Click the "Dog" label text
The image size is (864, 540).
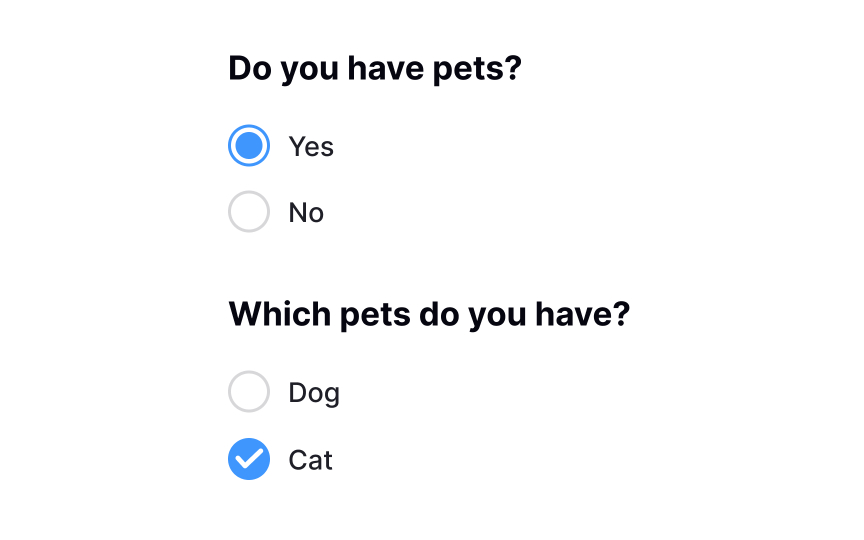(x=314, y=393)
